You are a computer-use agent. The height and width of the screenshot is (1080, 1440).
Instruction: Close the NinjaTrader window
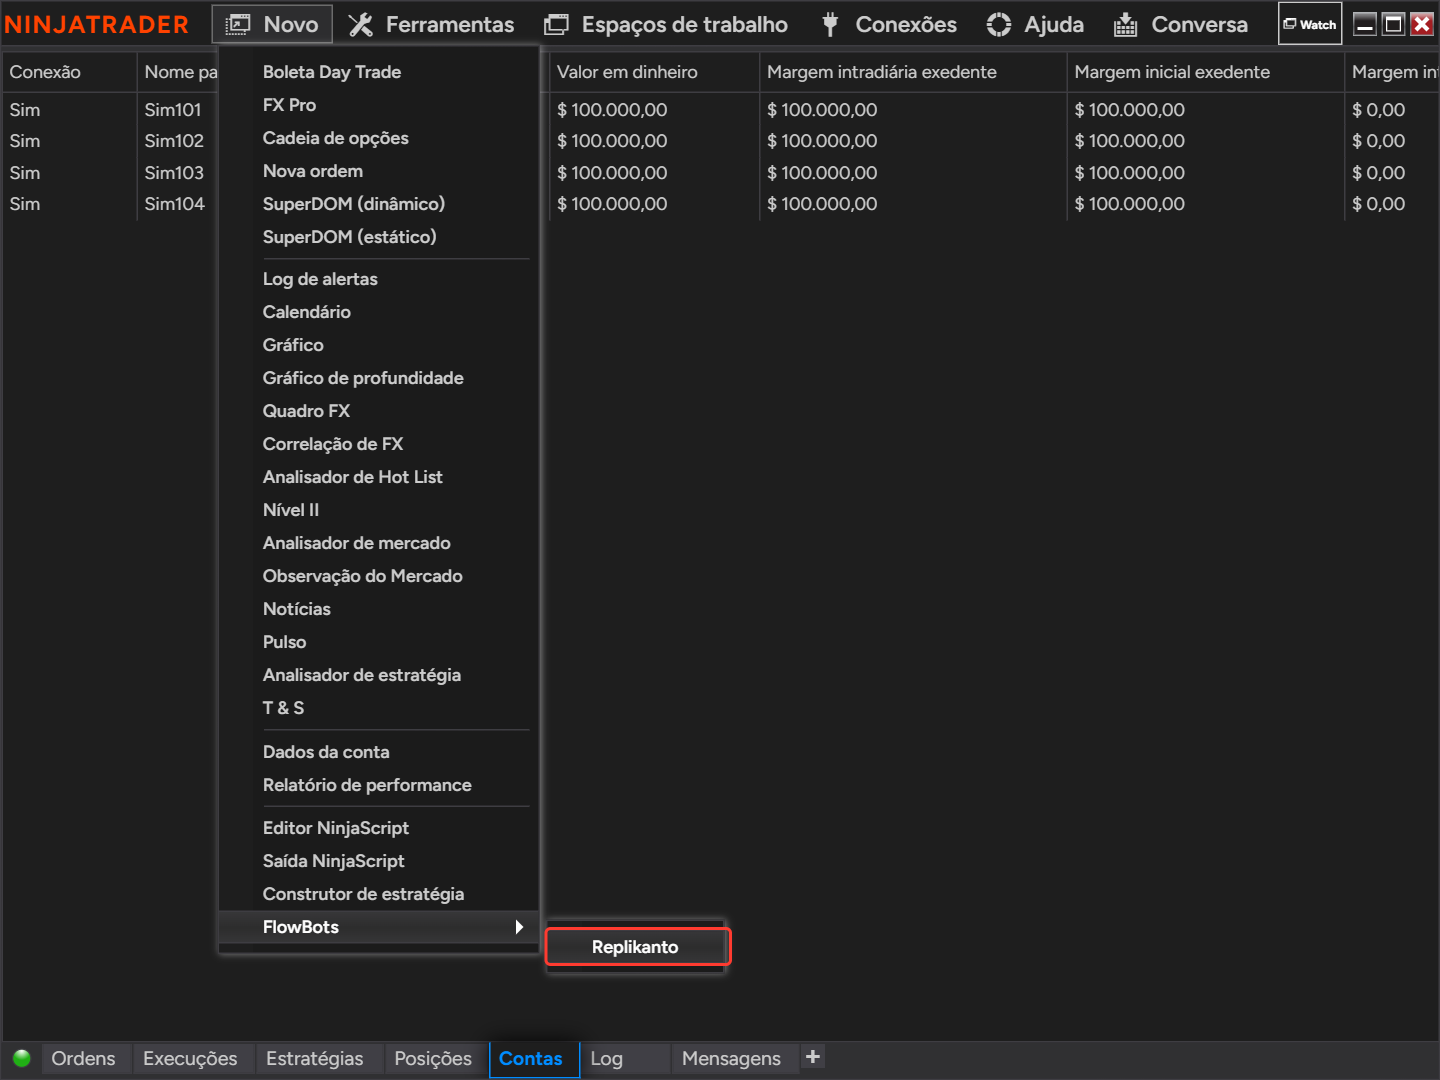1422,24
